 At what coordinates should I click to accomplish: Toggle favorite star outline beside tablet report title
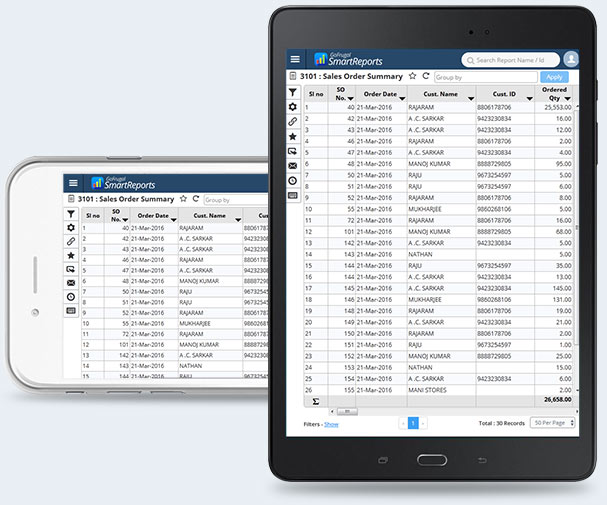[412, 76]
